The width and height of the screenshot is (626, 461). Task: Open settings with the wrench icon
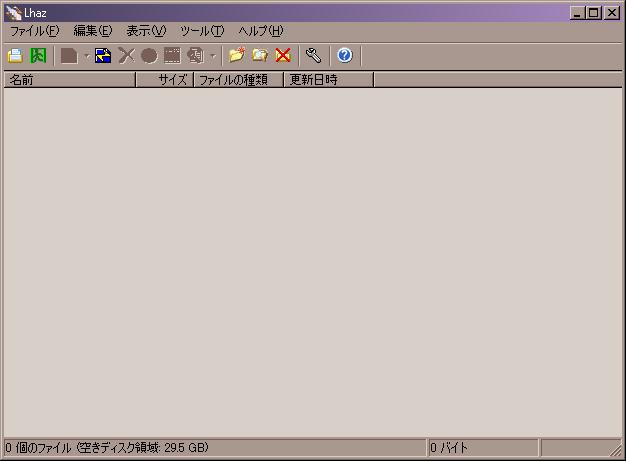tap(313, 55)
